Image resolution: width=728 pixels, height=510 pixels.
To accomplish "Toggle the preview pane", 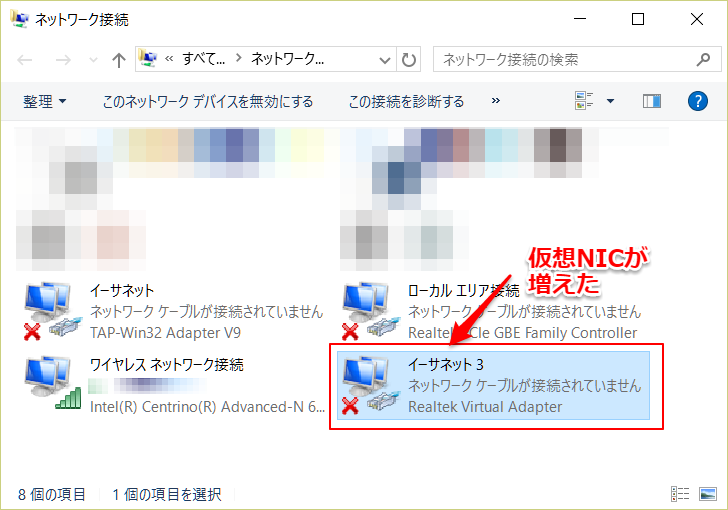I will (652, 101).
